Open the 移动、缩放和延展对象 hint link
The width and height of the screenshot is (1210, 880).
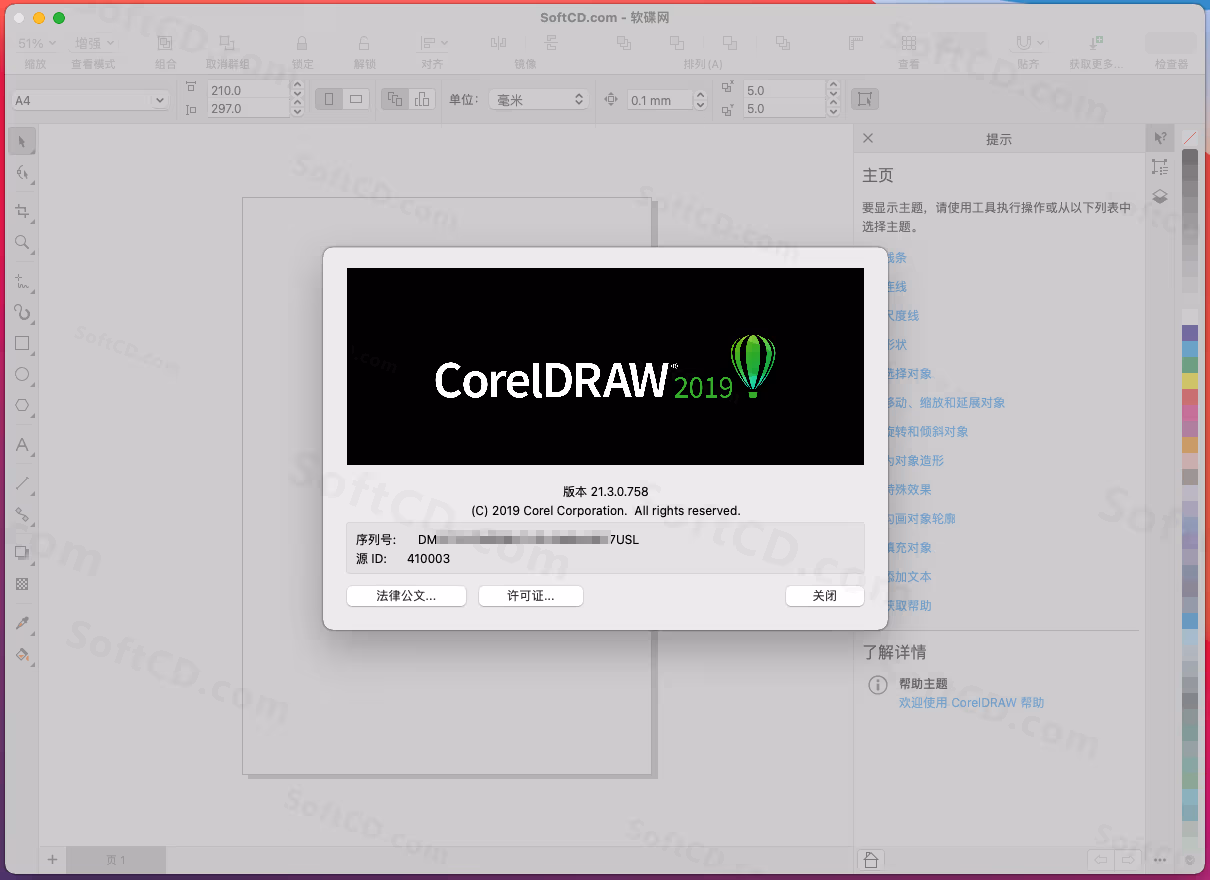pyautogui.click(x=945, y=402)
